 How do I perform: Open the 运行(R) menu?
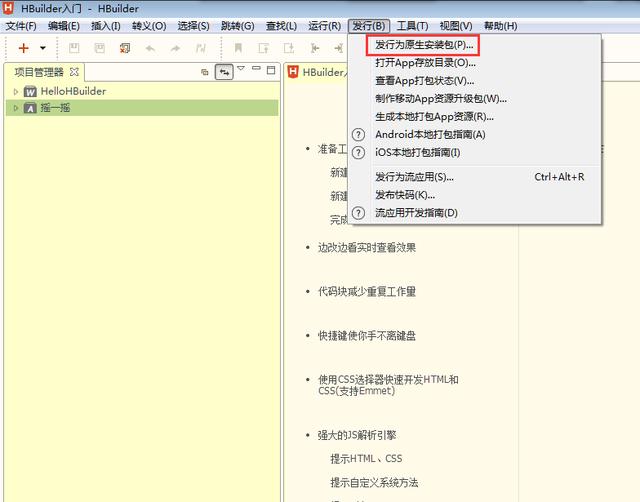coord(324,26)
